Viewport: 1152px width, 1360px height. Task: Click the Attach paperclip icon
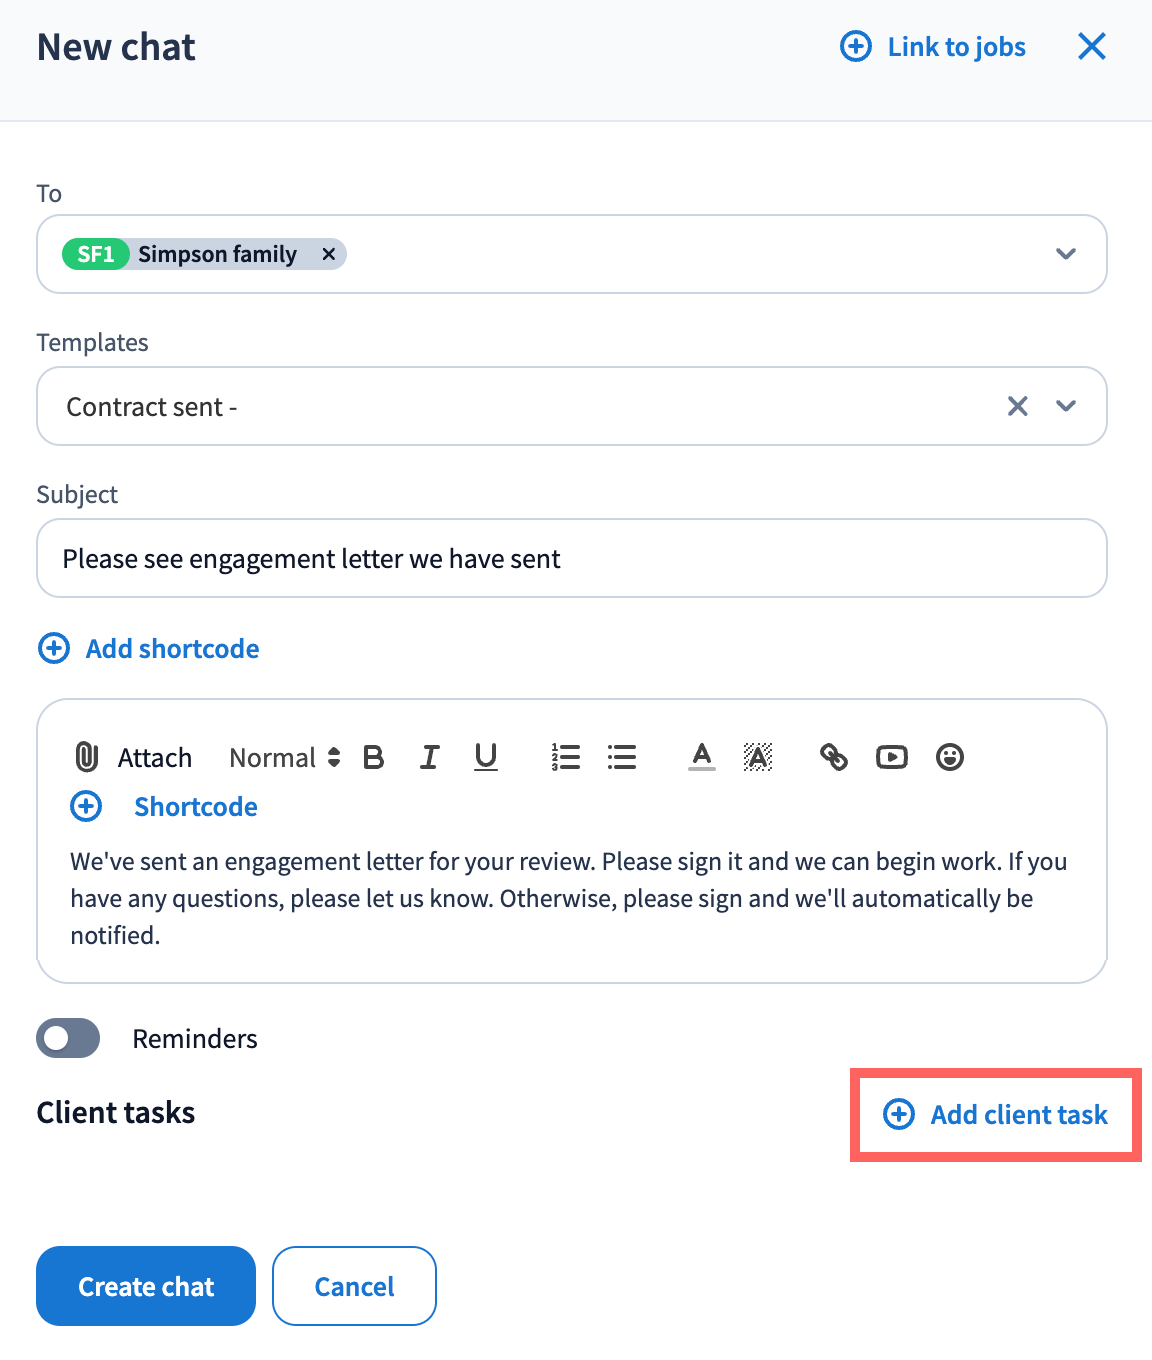tap(87, 757)
